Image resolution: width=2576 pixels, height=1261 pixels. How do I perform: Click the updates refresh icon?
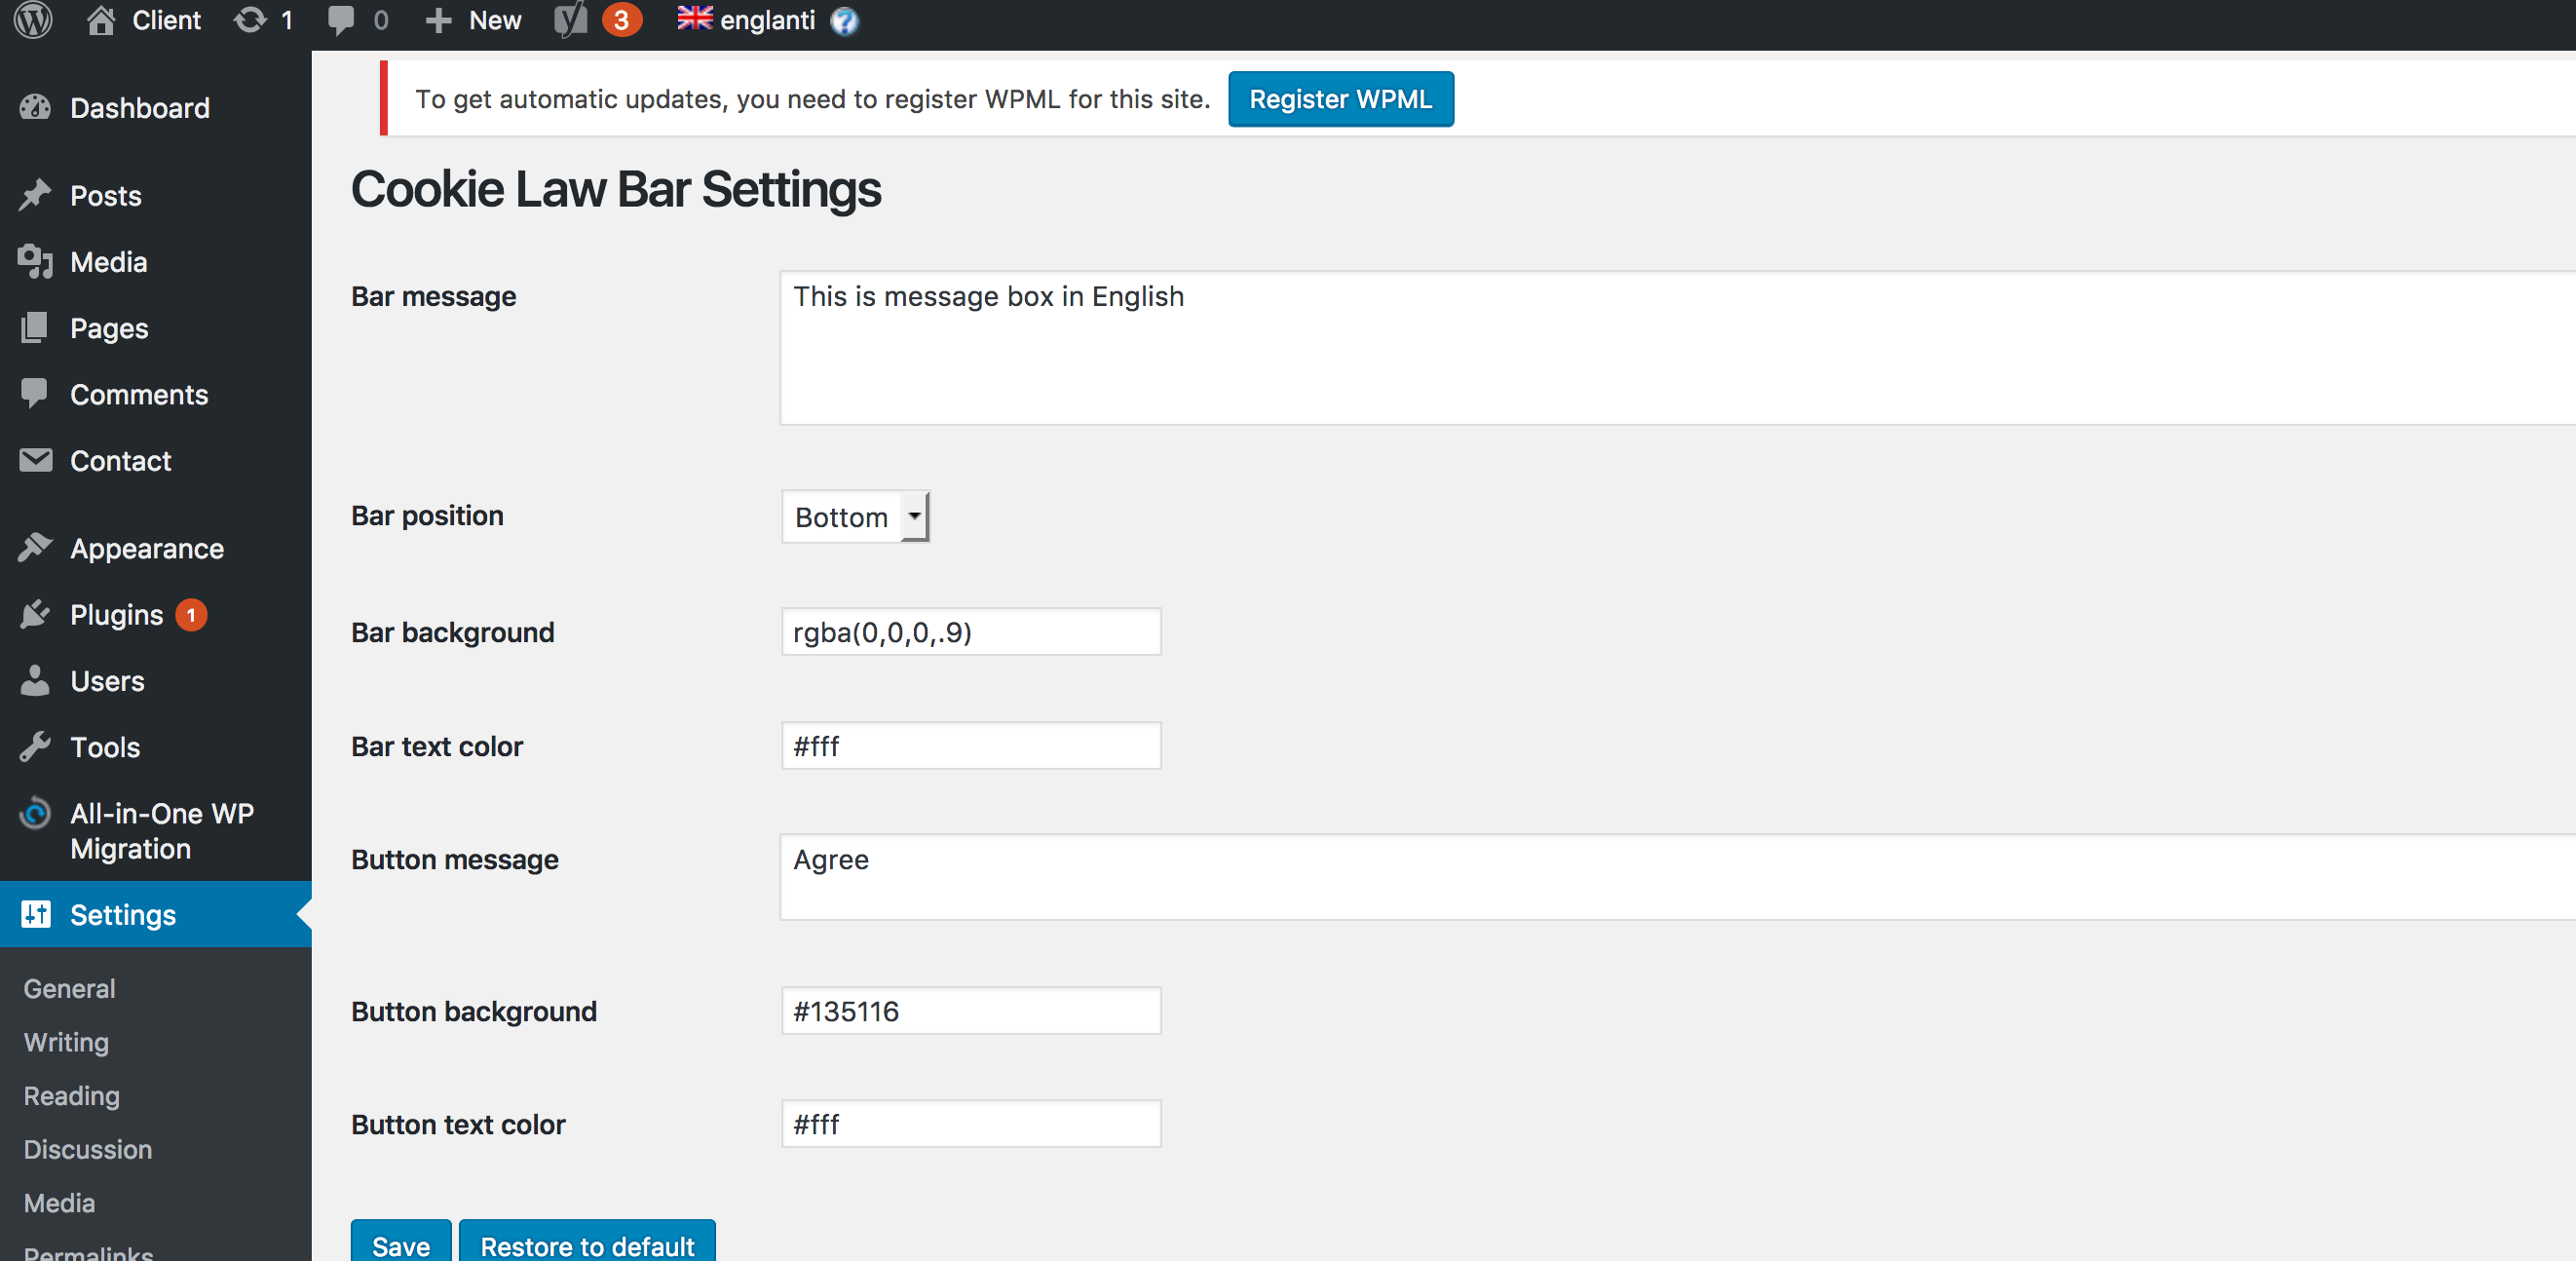point(250,20)
